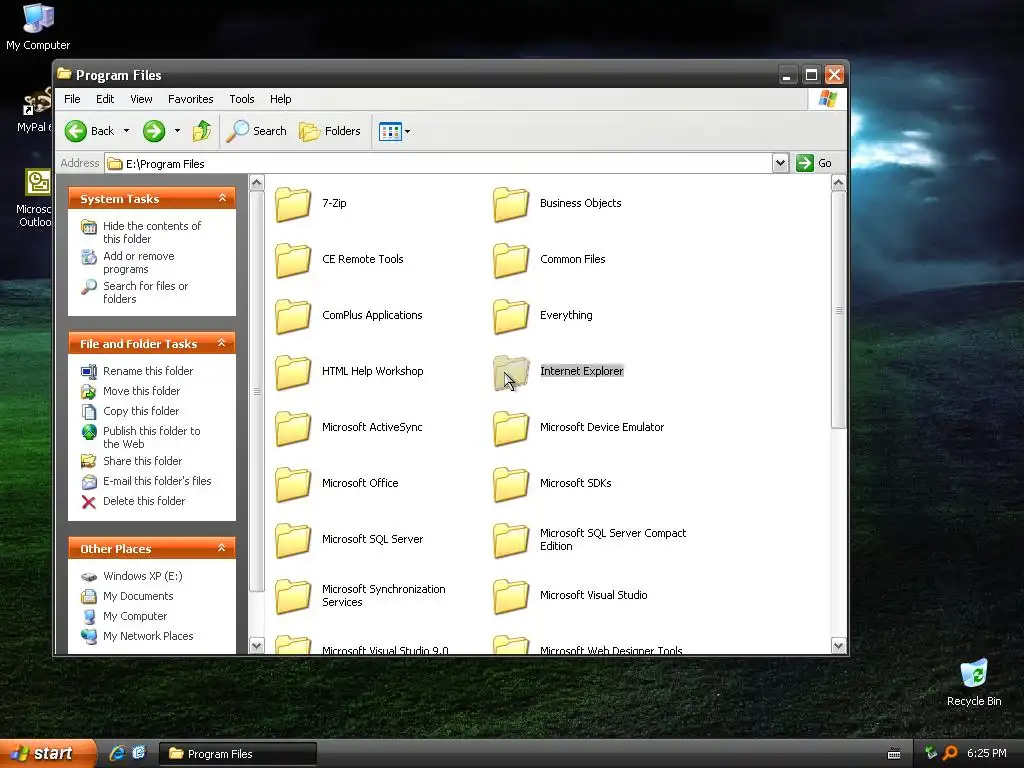Open the 7-Zip folder icon
The height and width of the screenshot is (768, 1024).
pos(293,204)
